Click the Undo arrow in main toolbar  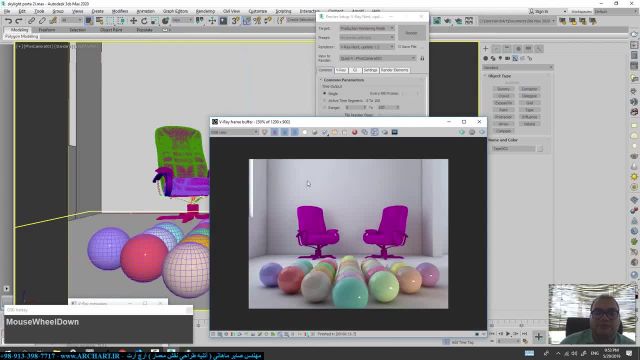coord(8,21)
